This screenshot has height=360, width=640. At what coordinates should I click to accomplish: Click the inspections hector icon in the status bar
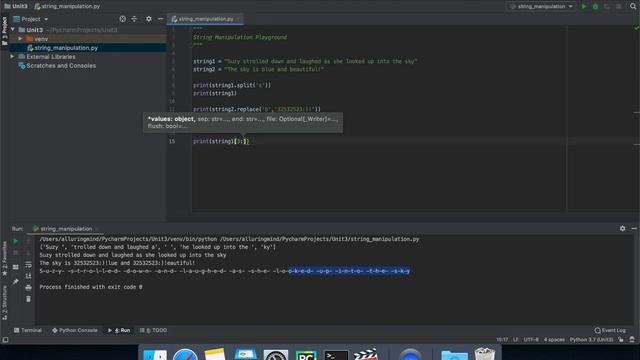pos(632,340)
